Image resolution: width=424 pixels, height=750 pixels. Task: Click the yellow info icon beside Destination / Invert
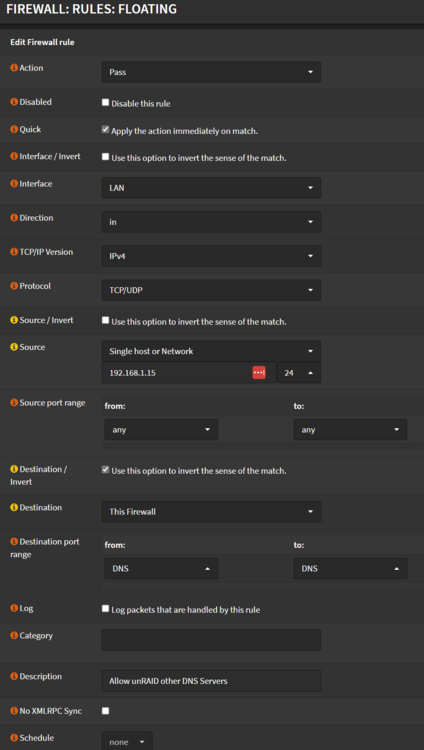coord(14,469)
